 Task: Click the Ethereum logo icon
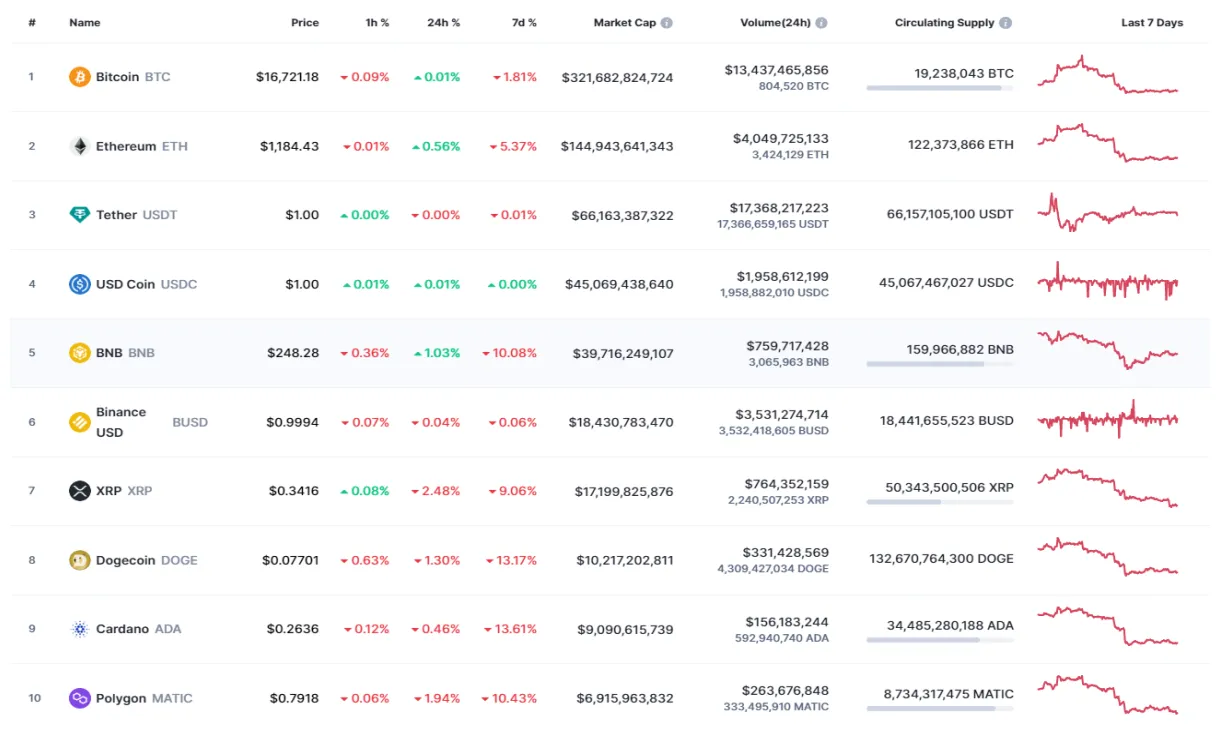point(79,146)
